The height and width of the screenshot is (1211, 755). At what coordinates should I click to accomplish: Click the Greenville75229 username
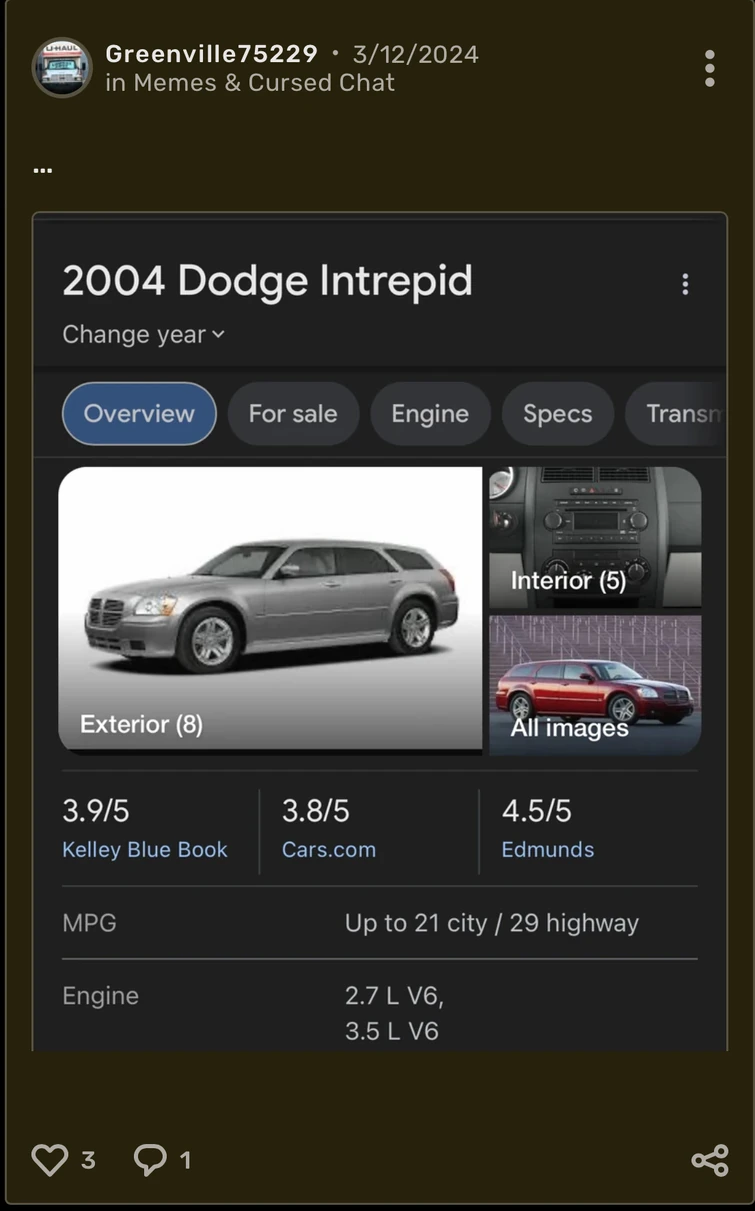pos(212,54)
